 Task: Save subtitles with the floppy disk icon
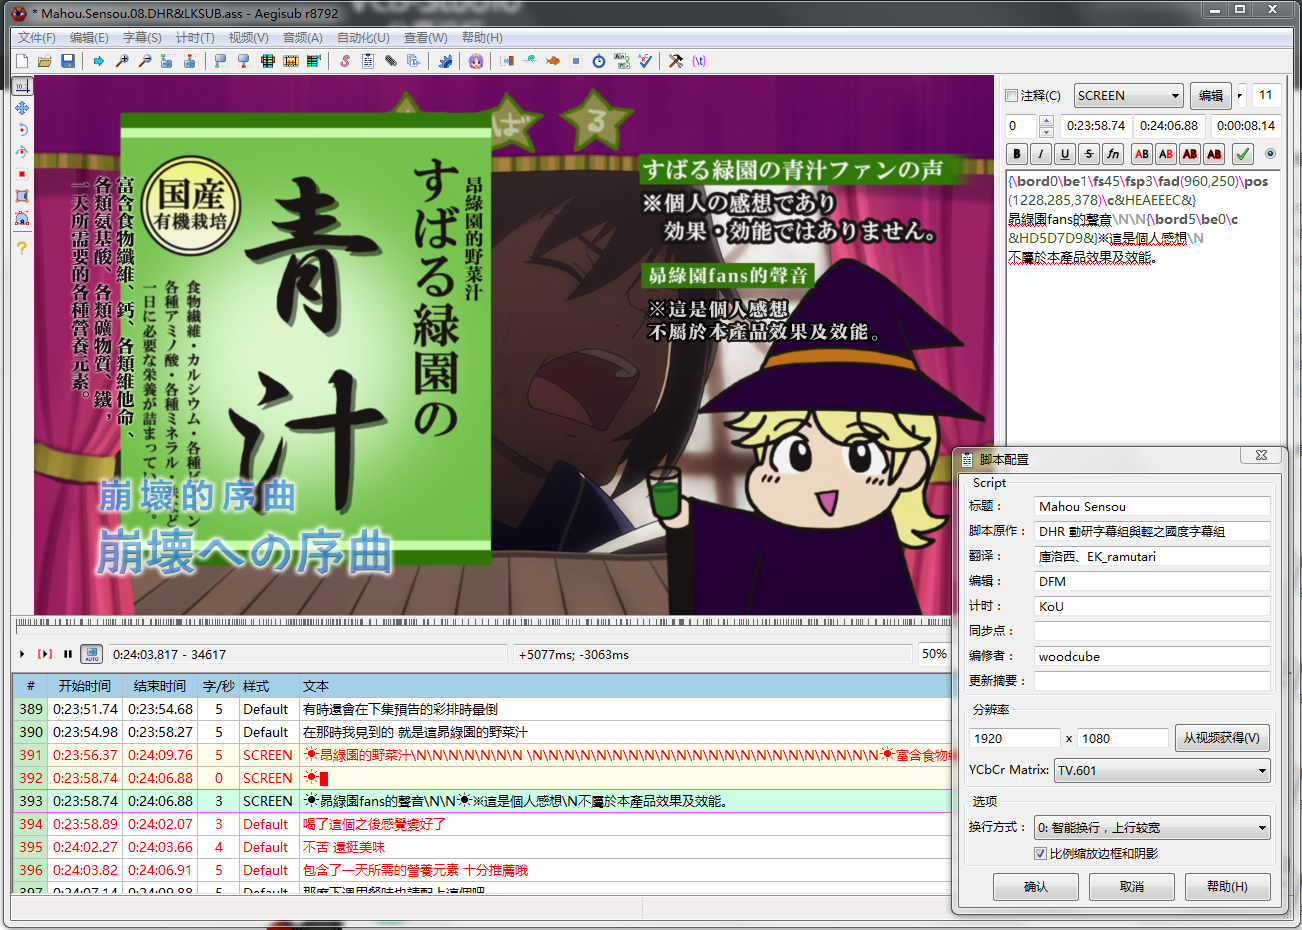click(x=68, y=61)
